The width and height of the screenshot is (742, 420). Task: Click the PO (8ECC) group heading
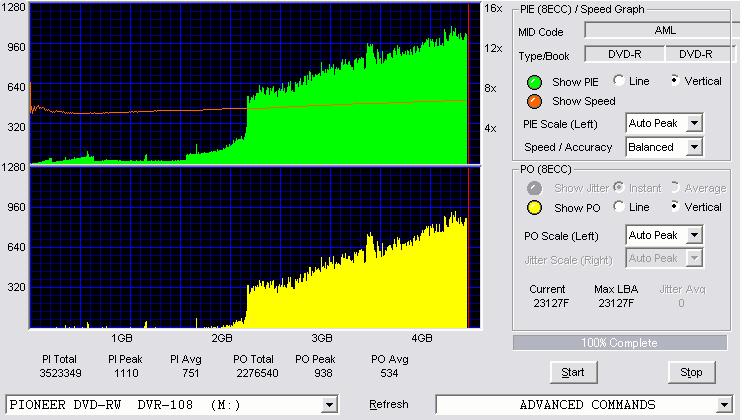click(x=546, y=169)
